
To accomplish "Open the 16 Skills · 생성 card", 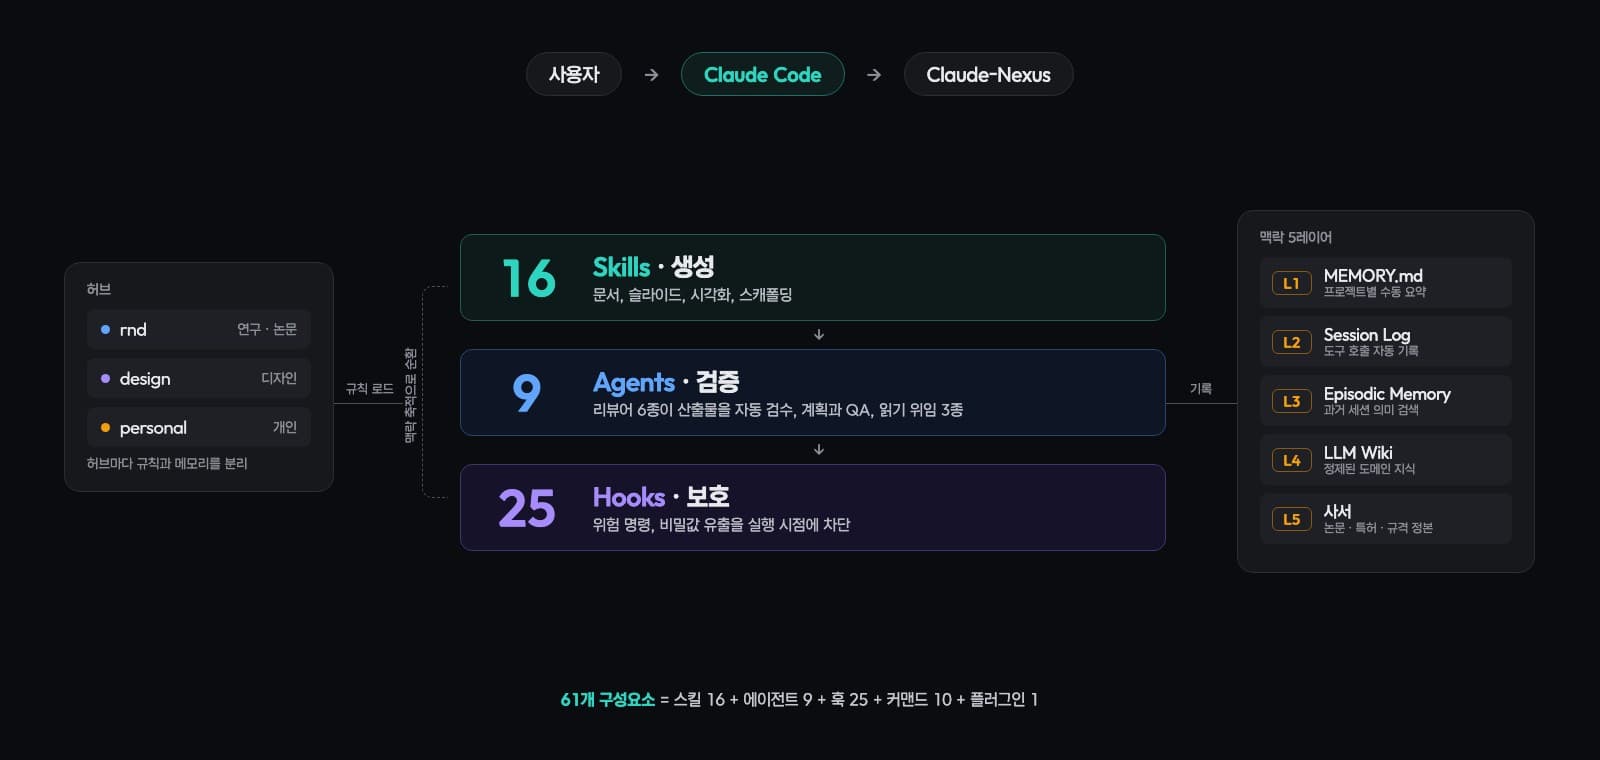I will pos(813,277).
